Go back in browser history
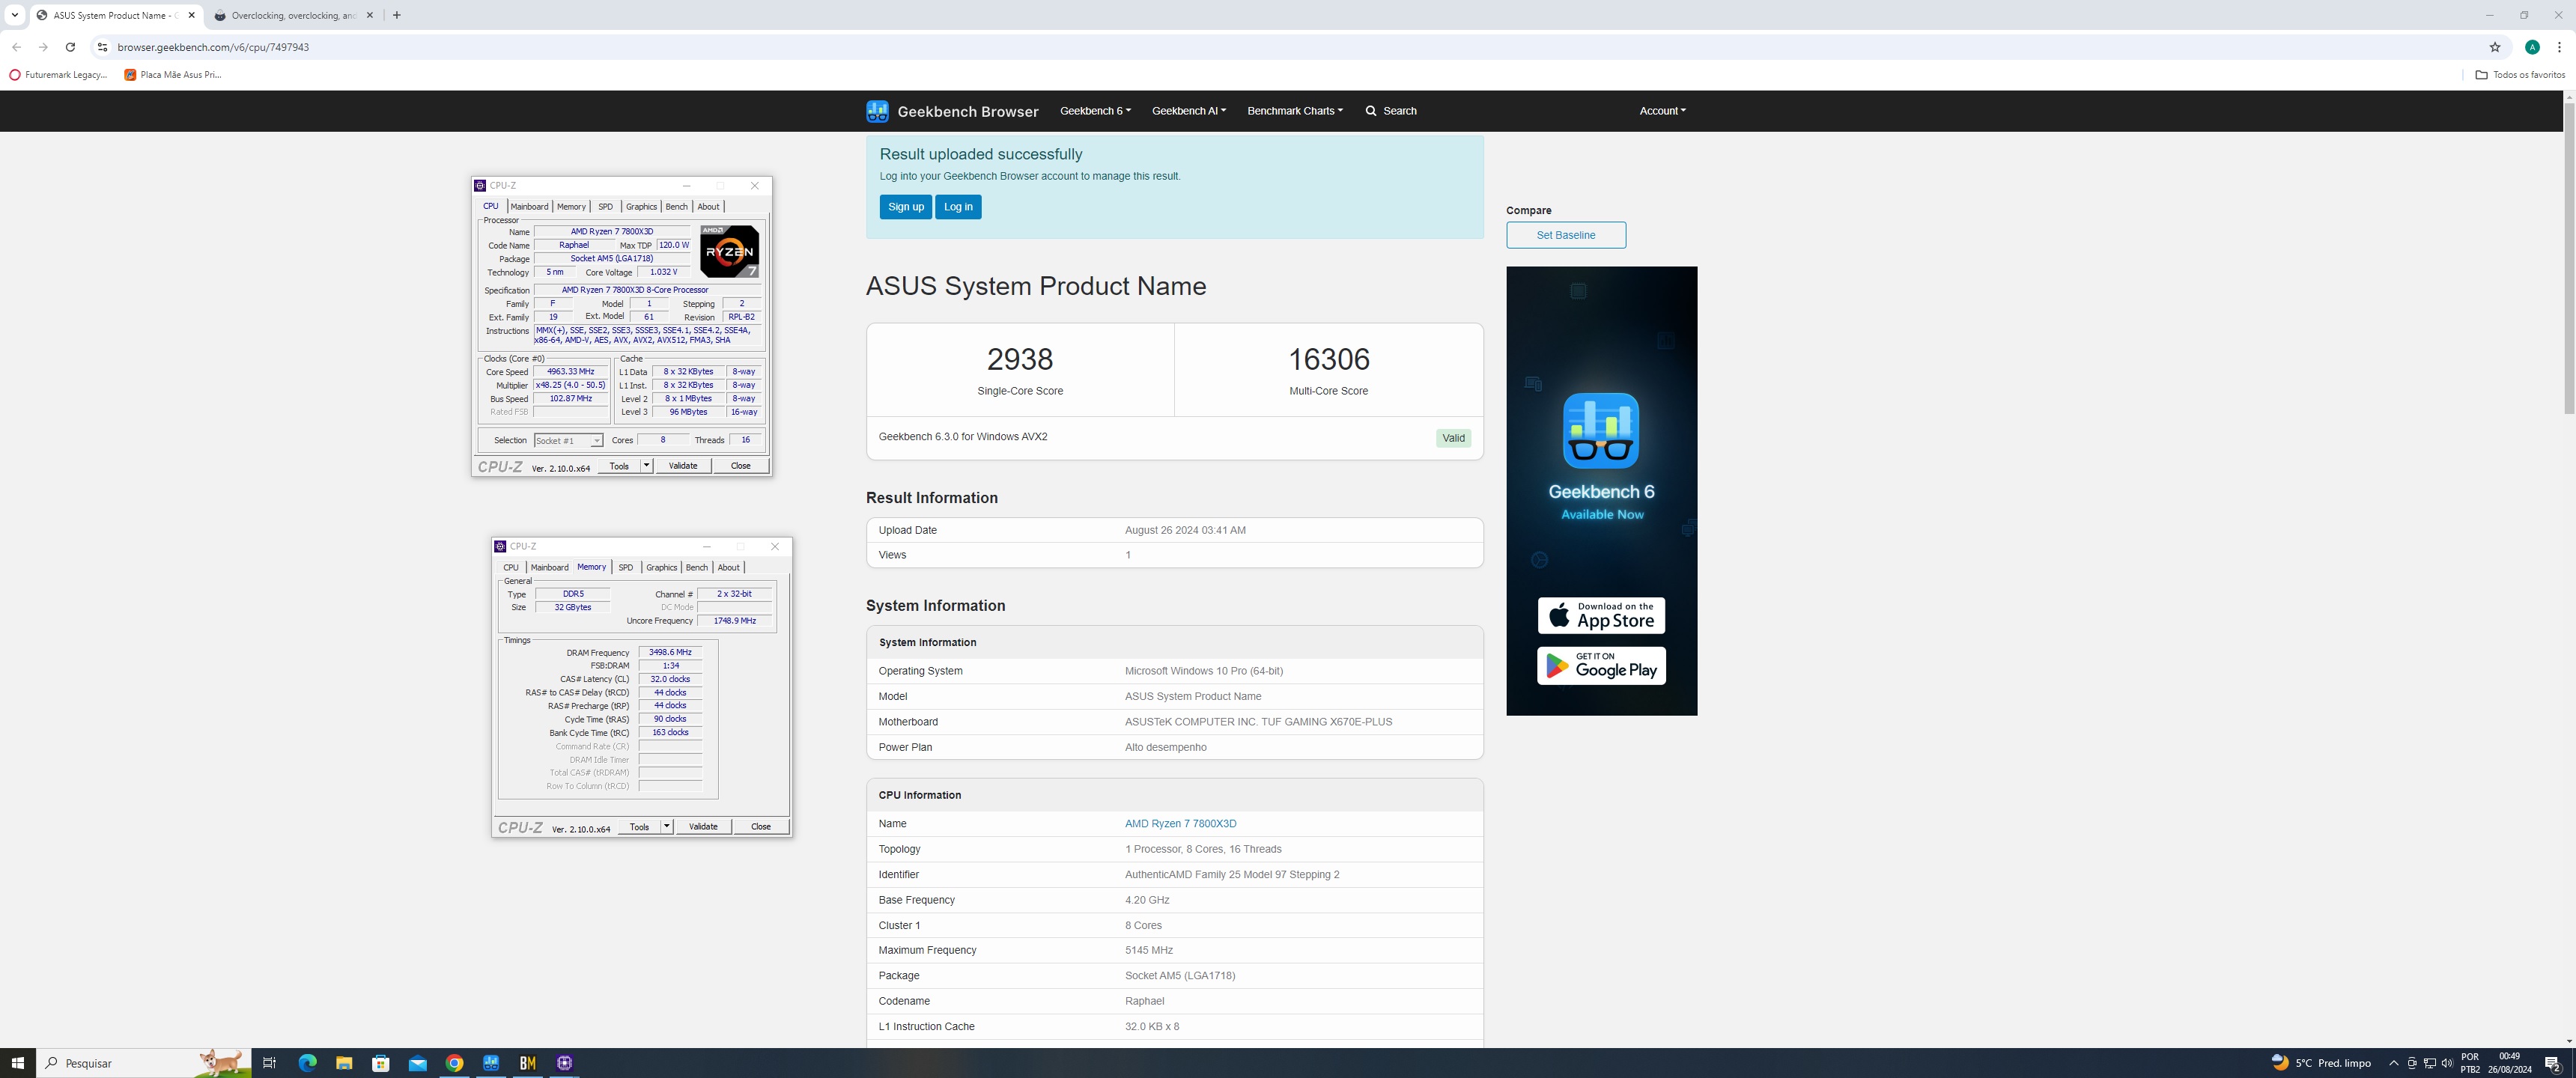This screenshot has height=1078, width=2576. pos(17,47)
